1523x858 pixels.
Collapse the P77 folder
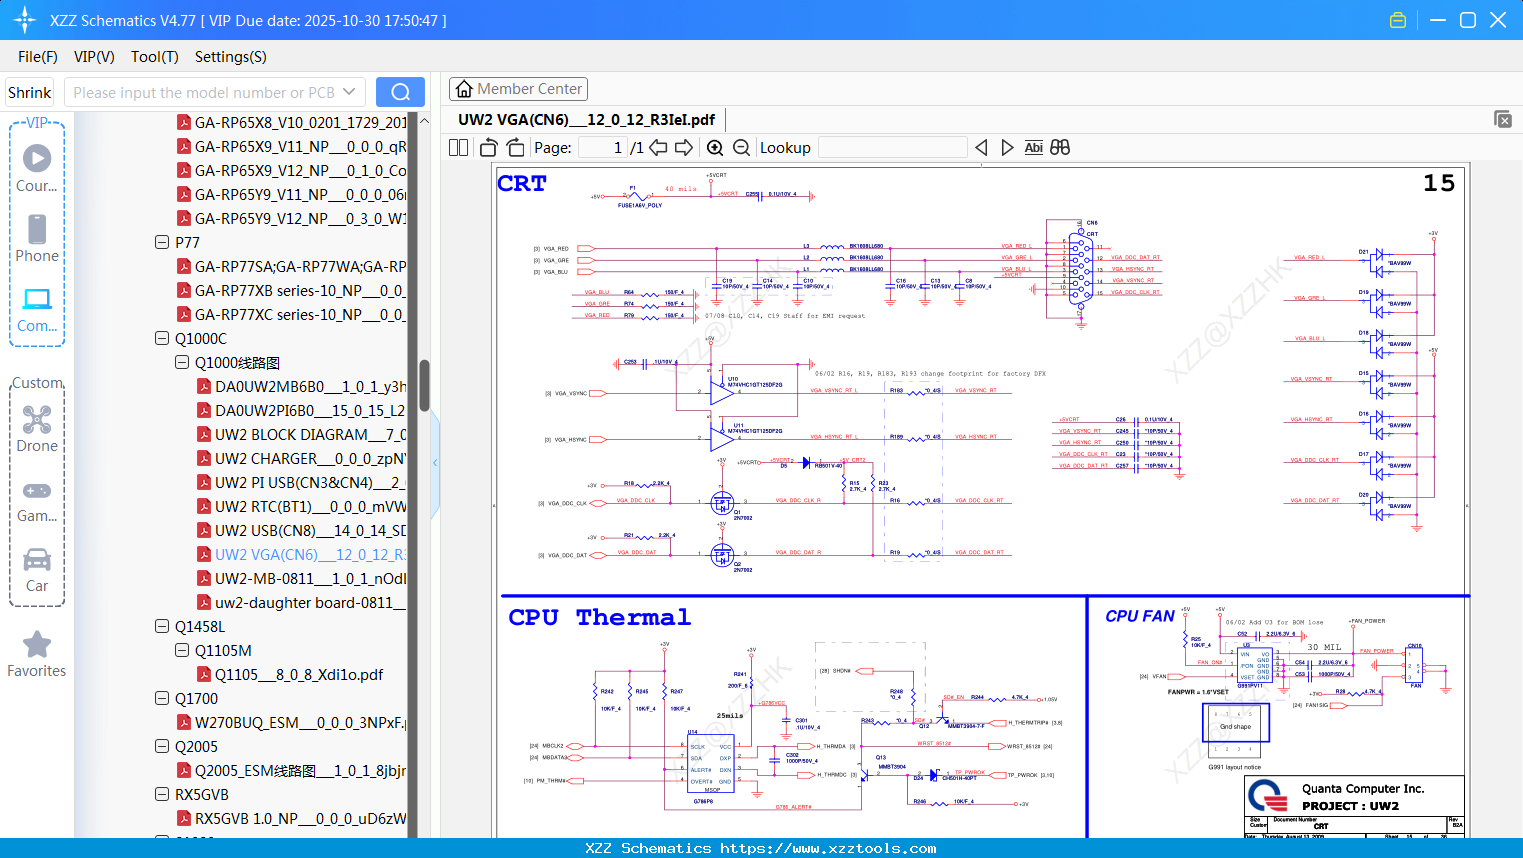[x=162, y=242]
